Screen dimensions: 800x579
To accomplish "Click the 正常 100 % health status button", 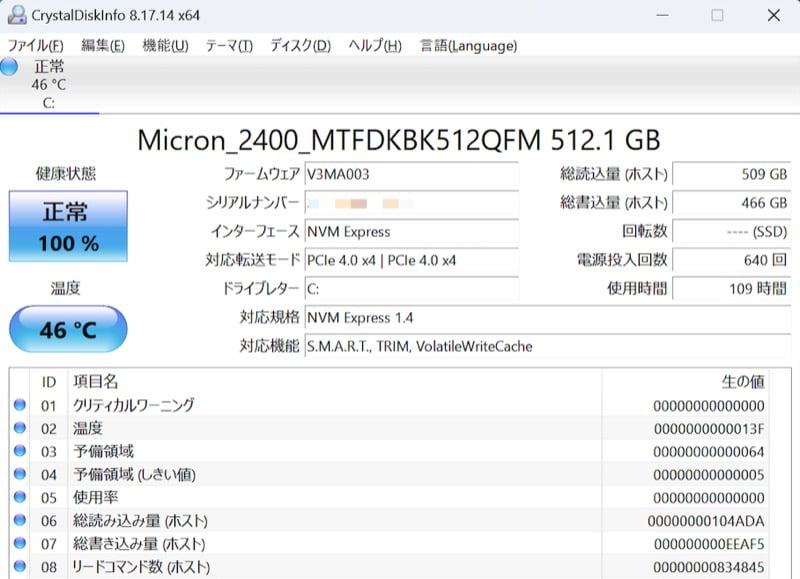I will pyautogui.click(x=68, y=226).
